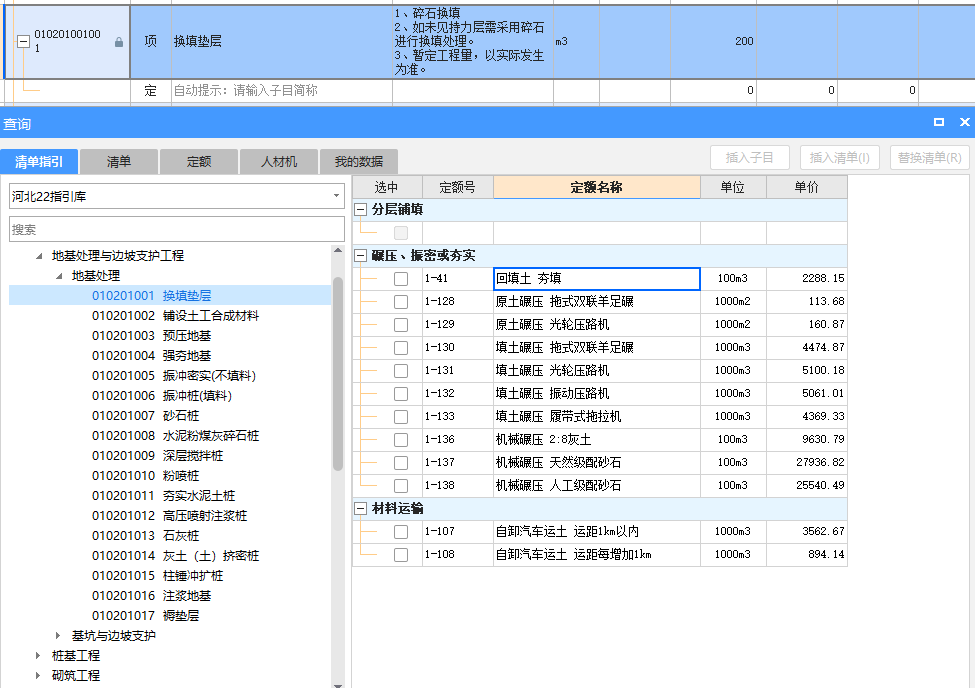Image resolution: width=975 pixels, height=688 pixels.
Task: Expand the 砌筑工程 tree node
Action: pos(38,676)
